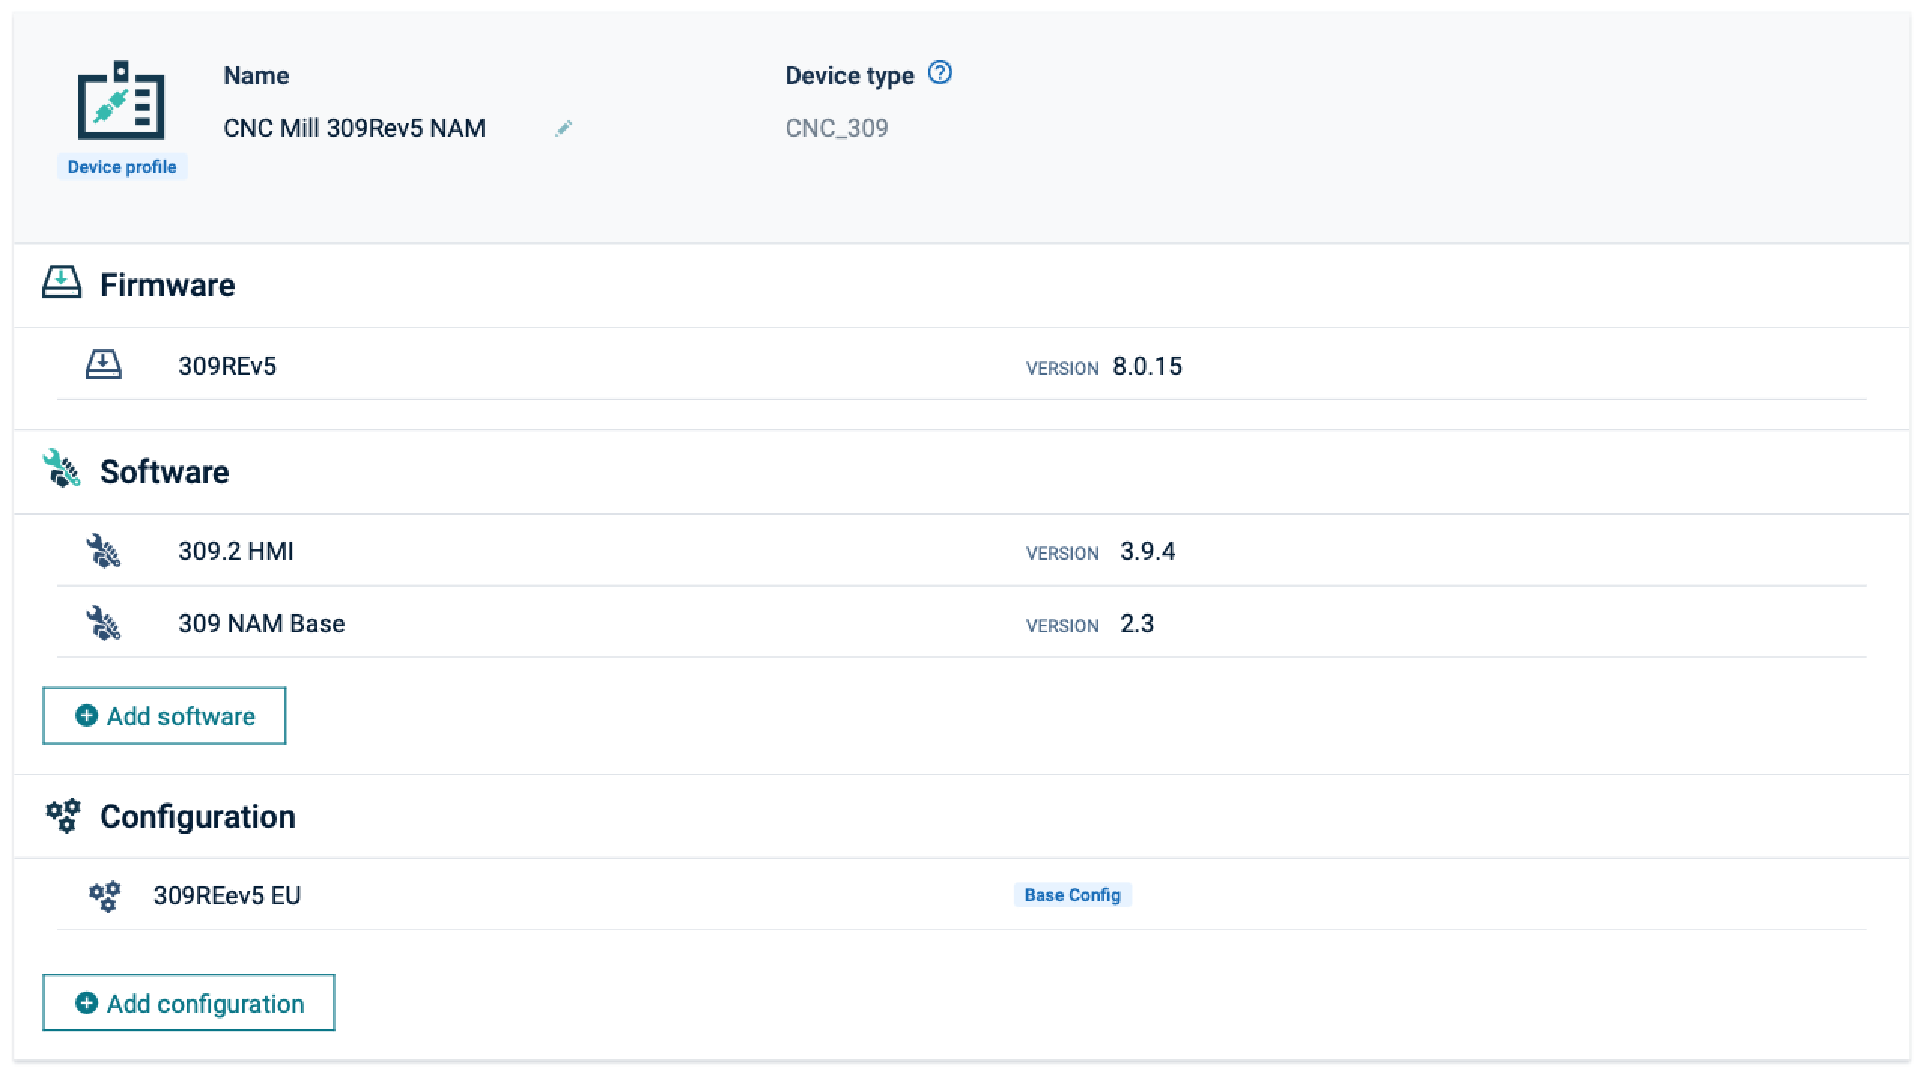Viewport: 1920px width, 1076px height.
Task: Open the 309.2 HMI software entry
Action: pos(235,551)
